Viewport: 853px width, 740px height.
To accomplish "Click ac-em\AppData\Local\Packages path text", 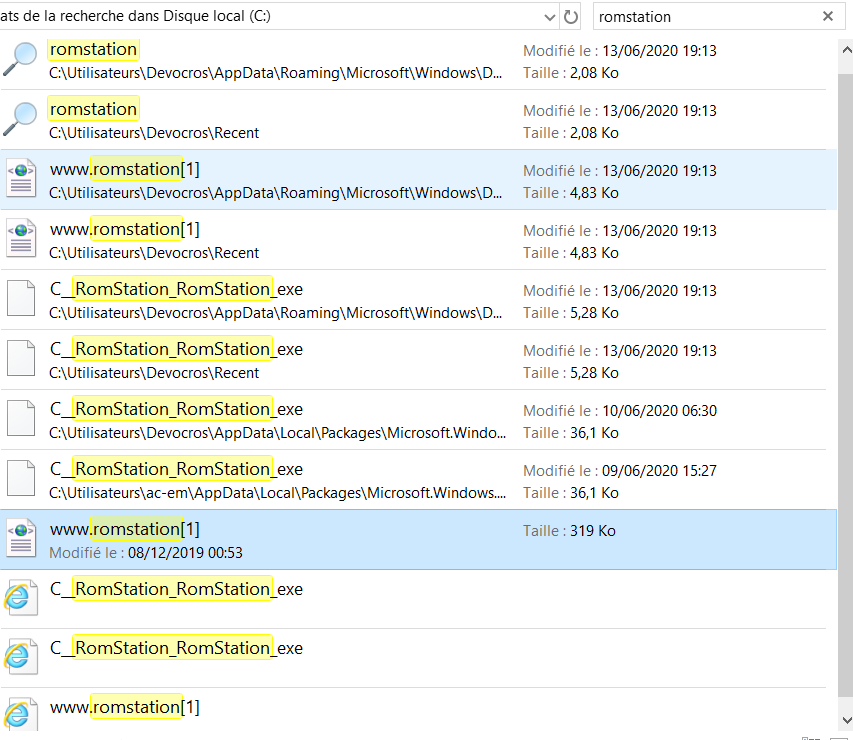I will [277, 492].
